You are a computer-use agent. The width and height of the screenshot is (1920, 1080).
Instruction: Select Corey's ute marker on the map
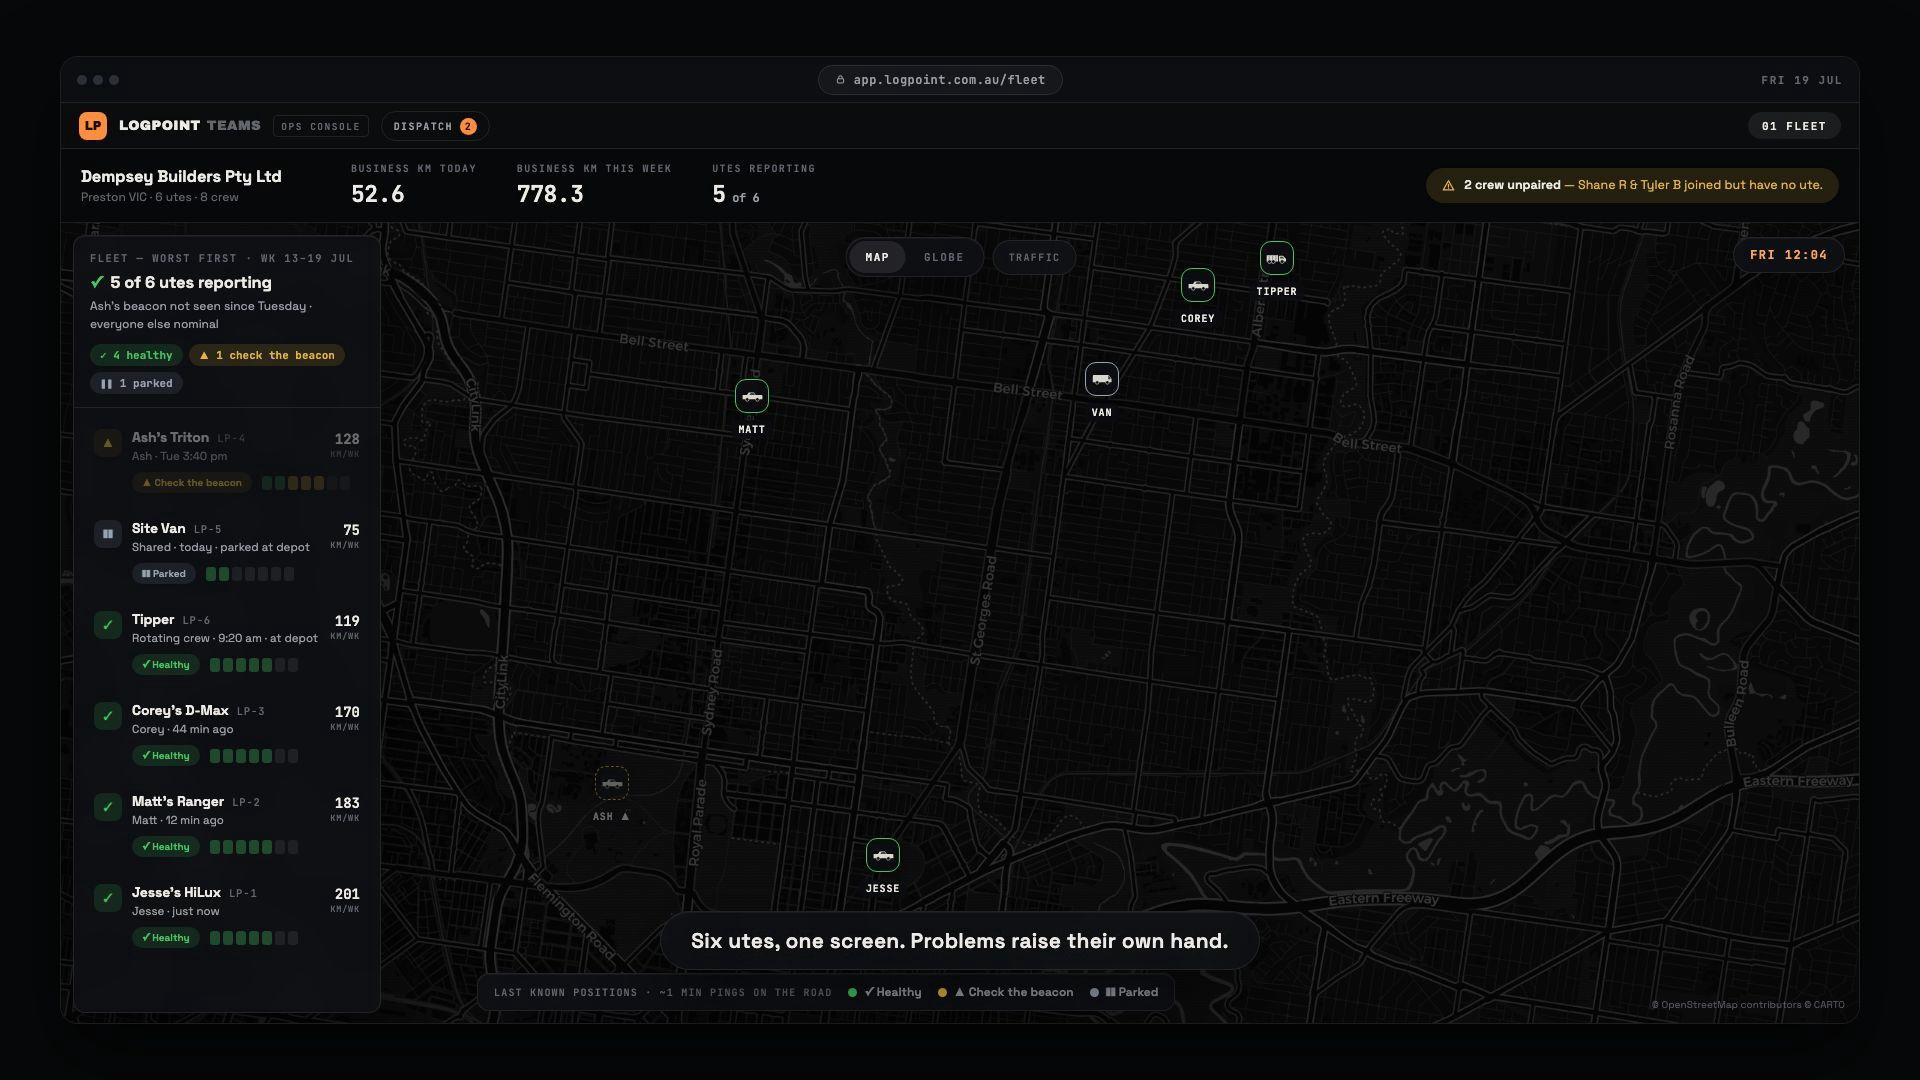[1198, 285]
